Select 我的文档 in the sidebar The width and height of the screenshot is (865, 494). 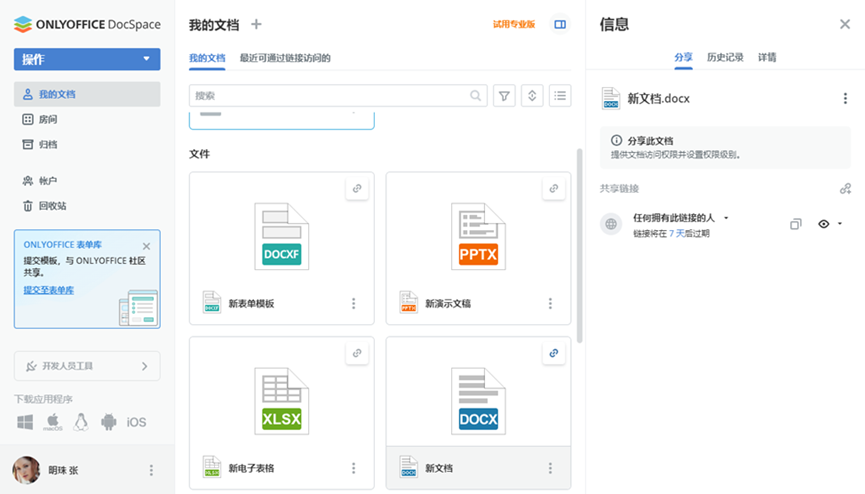[87, 94]
